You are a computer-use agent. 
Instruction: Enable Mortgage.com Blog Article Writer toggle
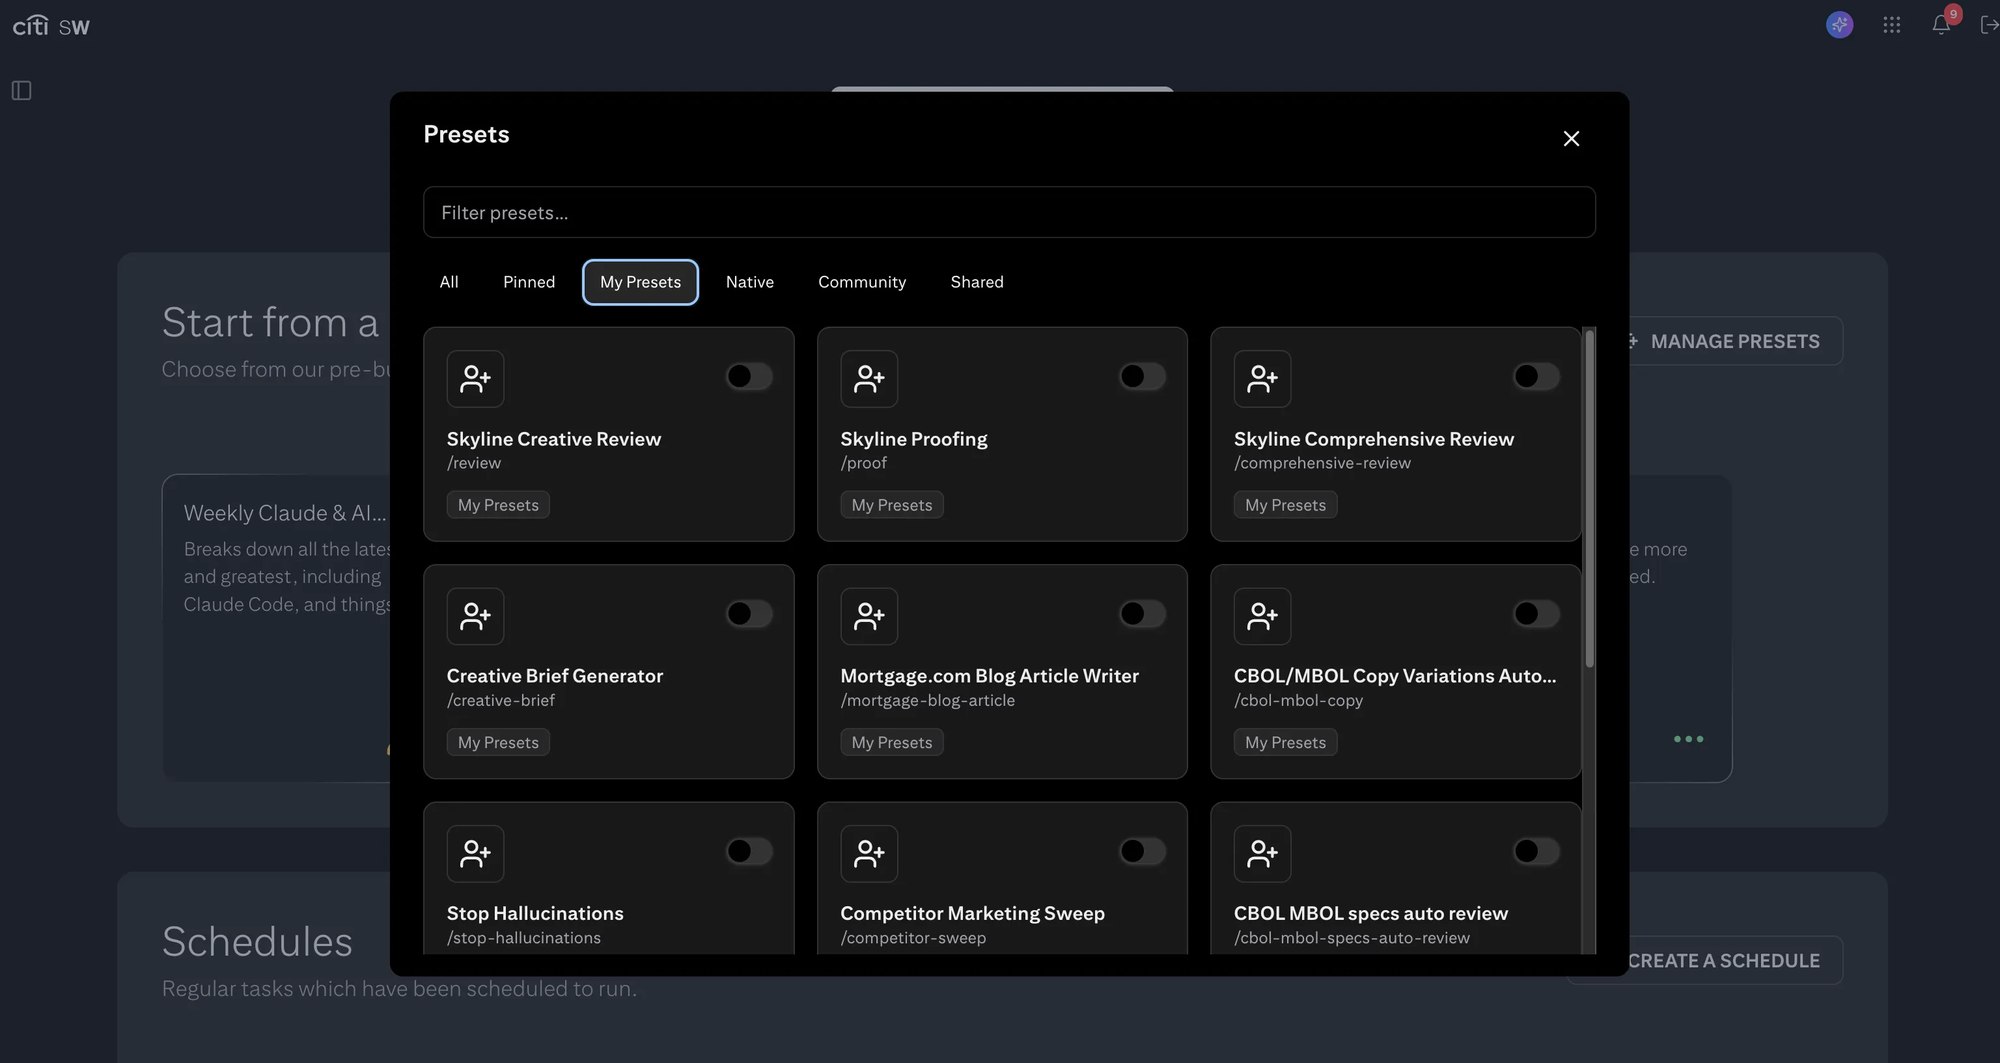click(x=1142, y=613)
